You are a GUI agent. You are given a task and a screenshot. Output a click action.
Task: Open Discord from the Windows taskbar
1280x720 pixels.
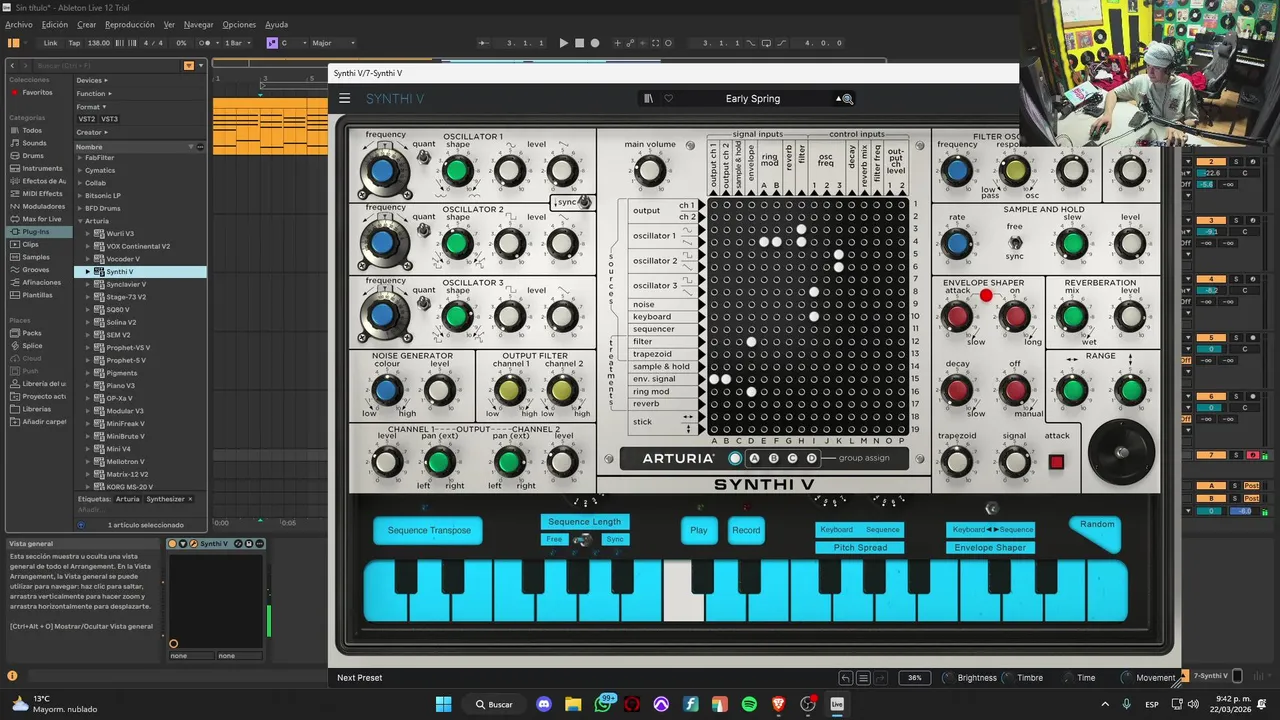[543, 704]
